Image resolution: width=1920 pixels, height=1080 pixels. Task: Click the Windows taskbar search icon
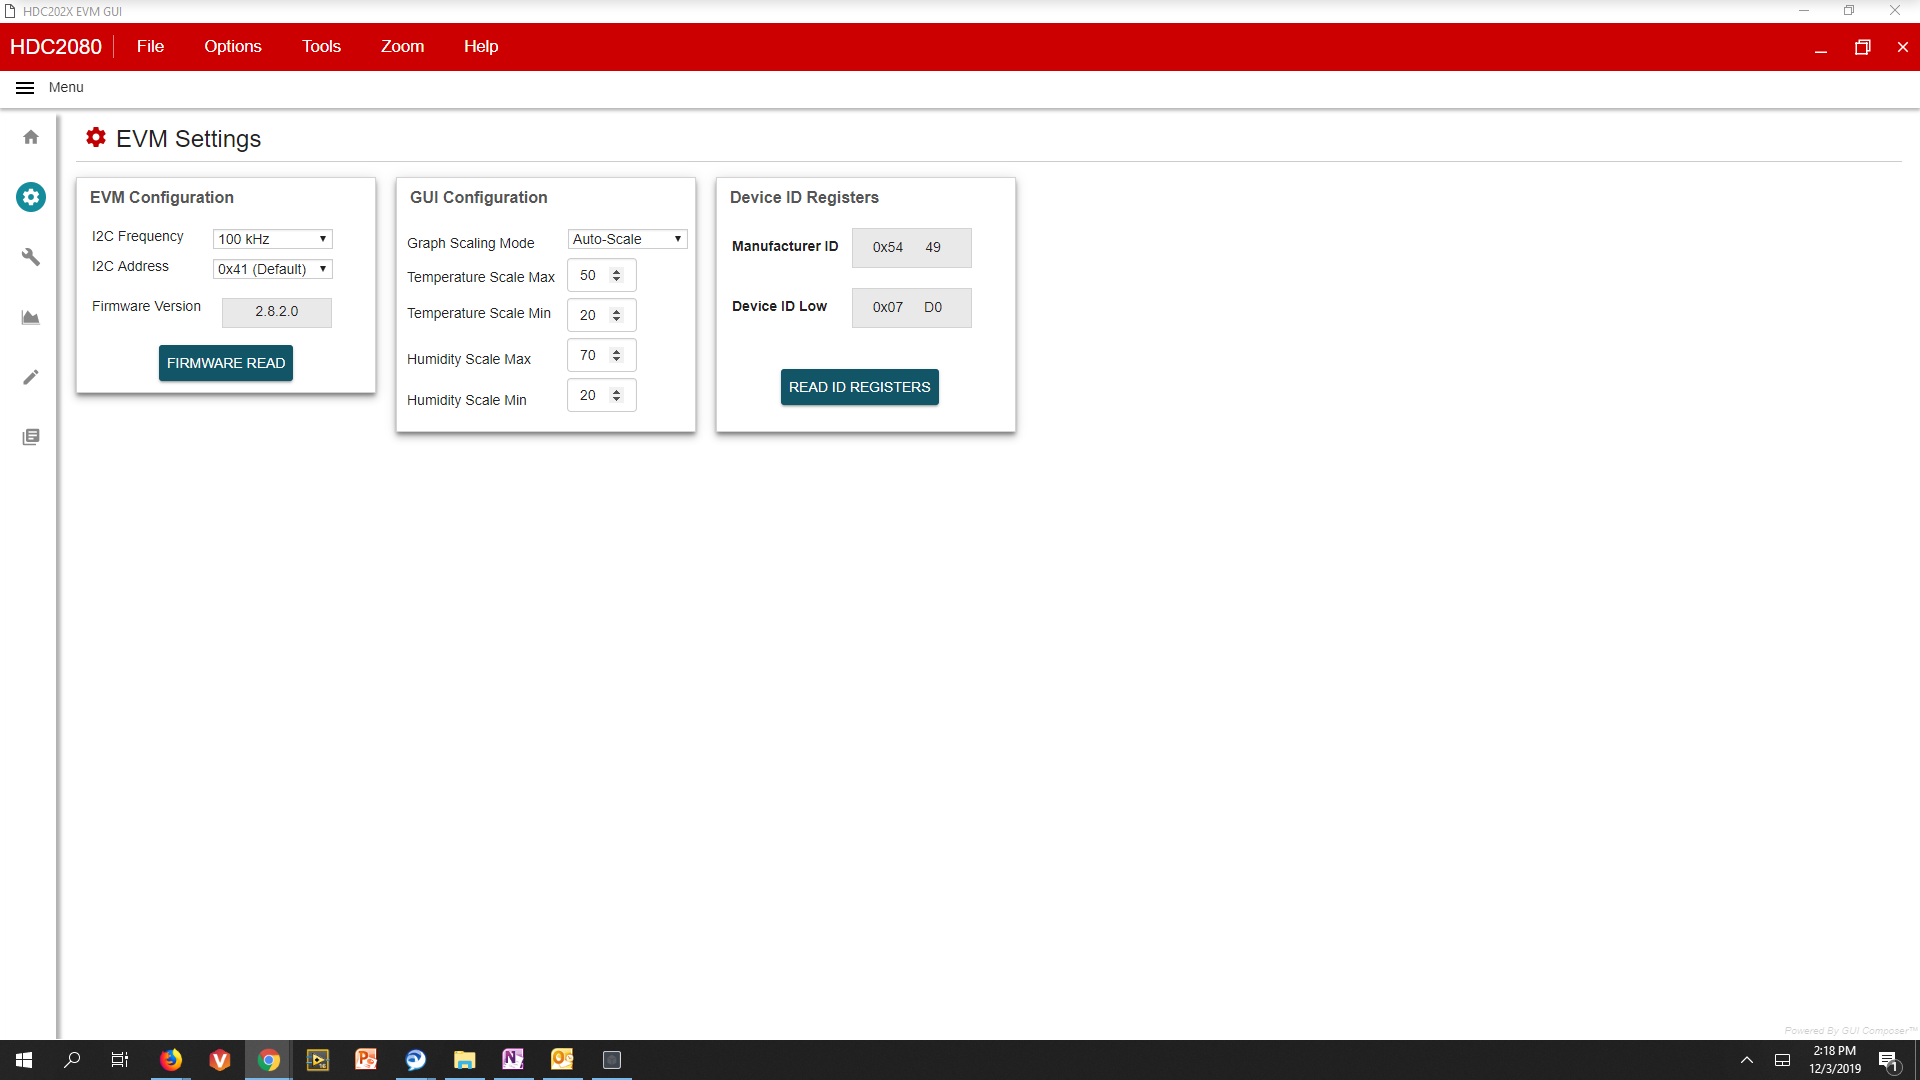[x=73, y=1059]
